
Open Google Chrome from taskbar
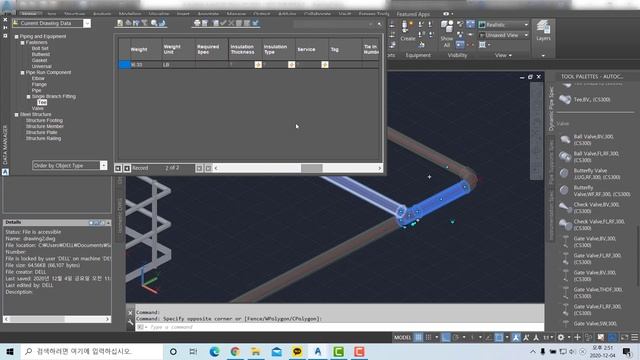click(x=235, y=351)
